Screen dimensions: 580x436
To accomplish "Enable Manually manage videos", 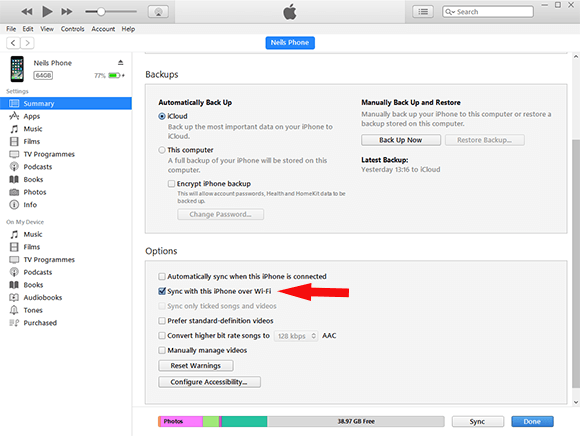I will pos(162,350).
